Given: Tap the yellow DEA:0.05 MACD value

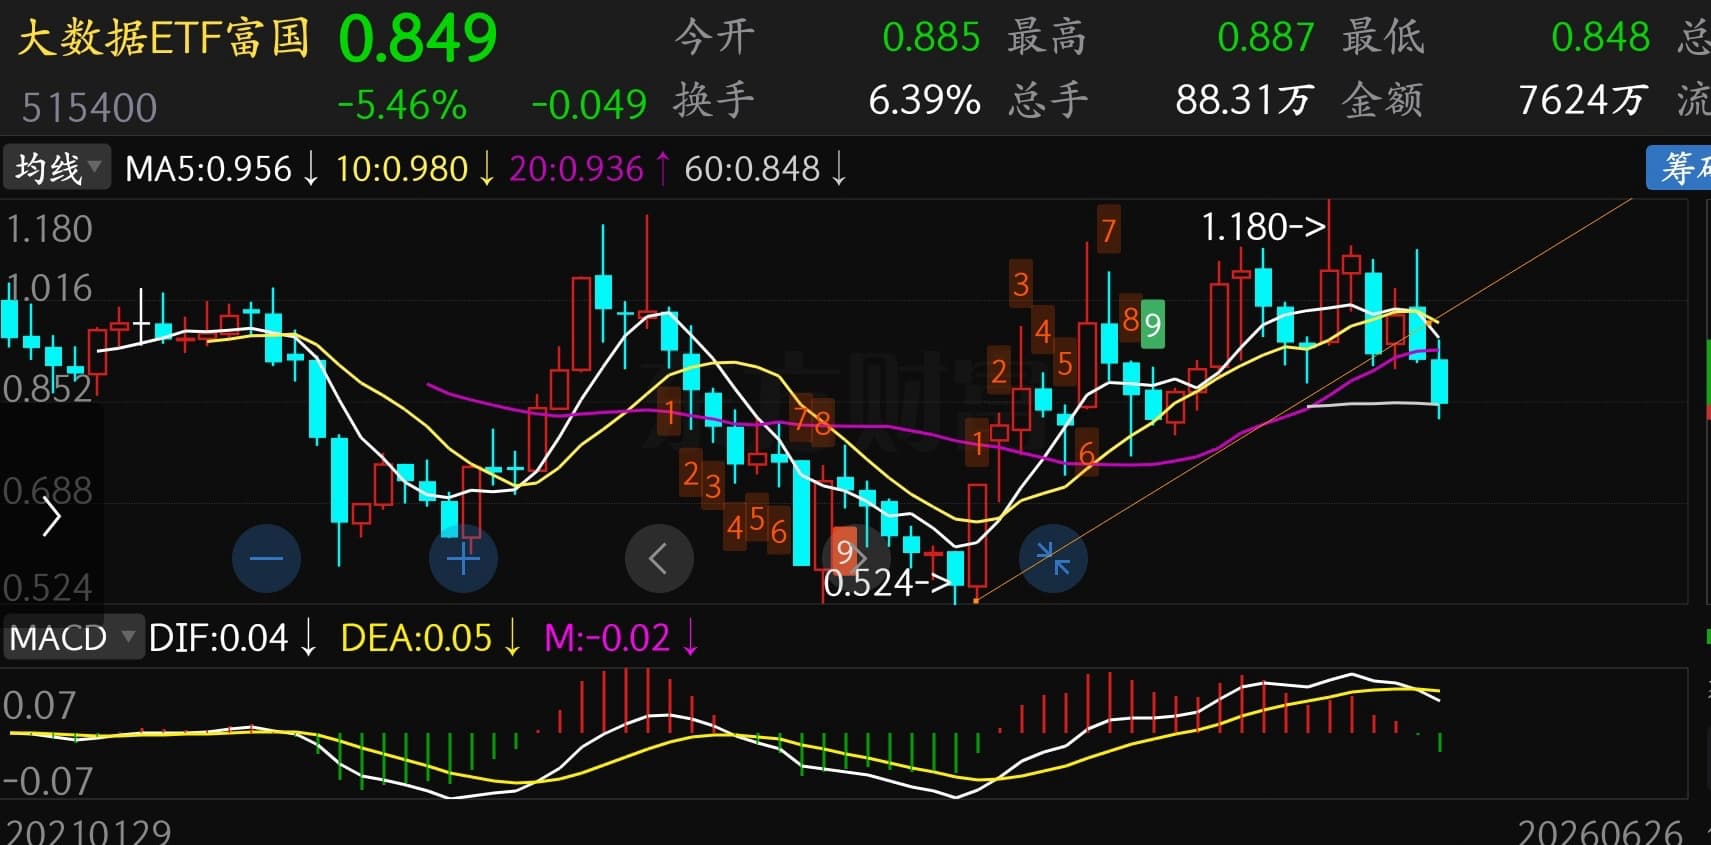Looking at the screenshot, I should click(x=430, y=638).
